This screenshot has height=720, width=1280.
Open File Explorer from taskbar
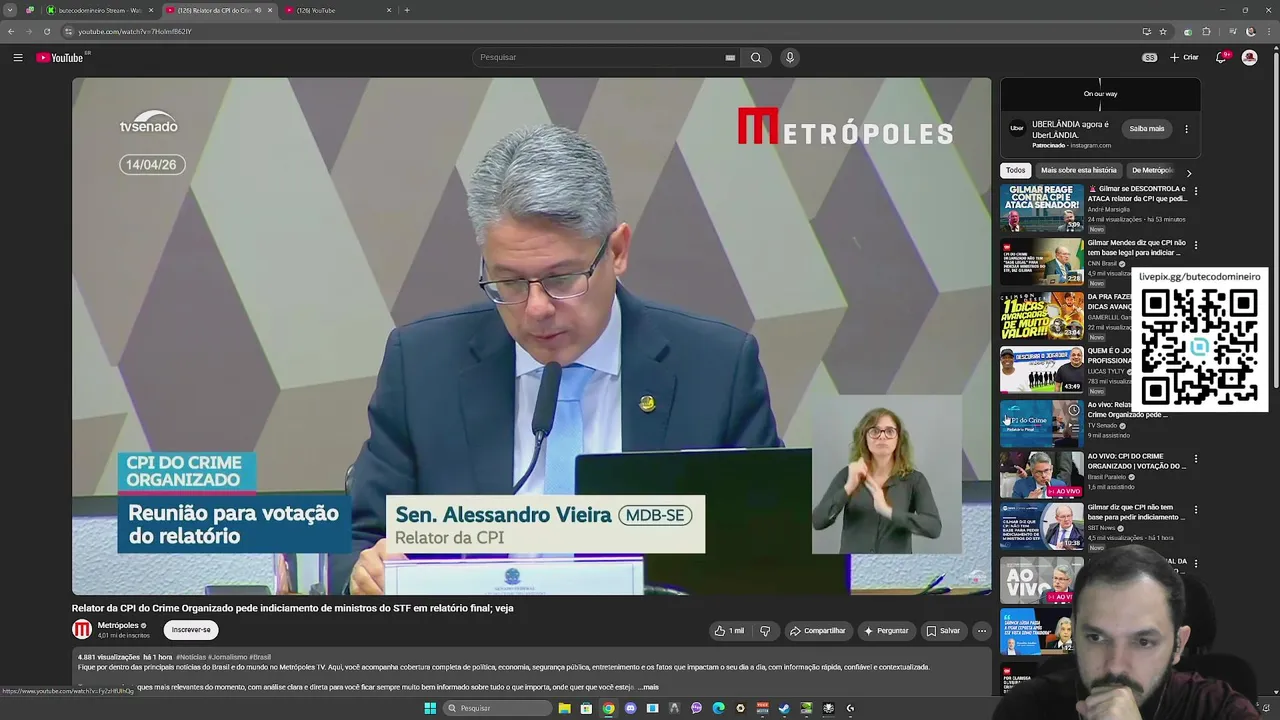(x=564, y=708)
